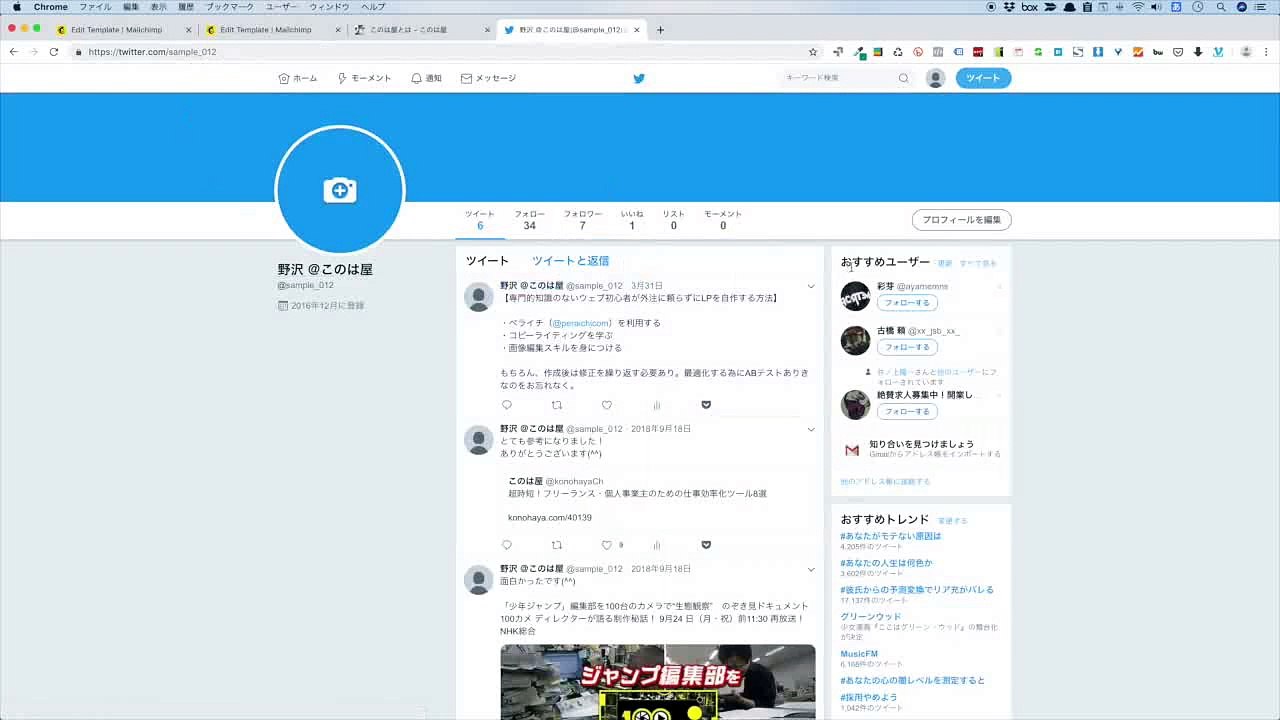Open the #あなたがモテない原因は trend
Image resolution: width=1280 pixels, height=720 pixels.
point(890,536)
